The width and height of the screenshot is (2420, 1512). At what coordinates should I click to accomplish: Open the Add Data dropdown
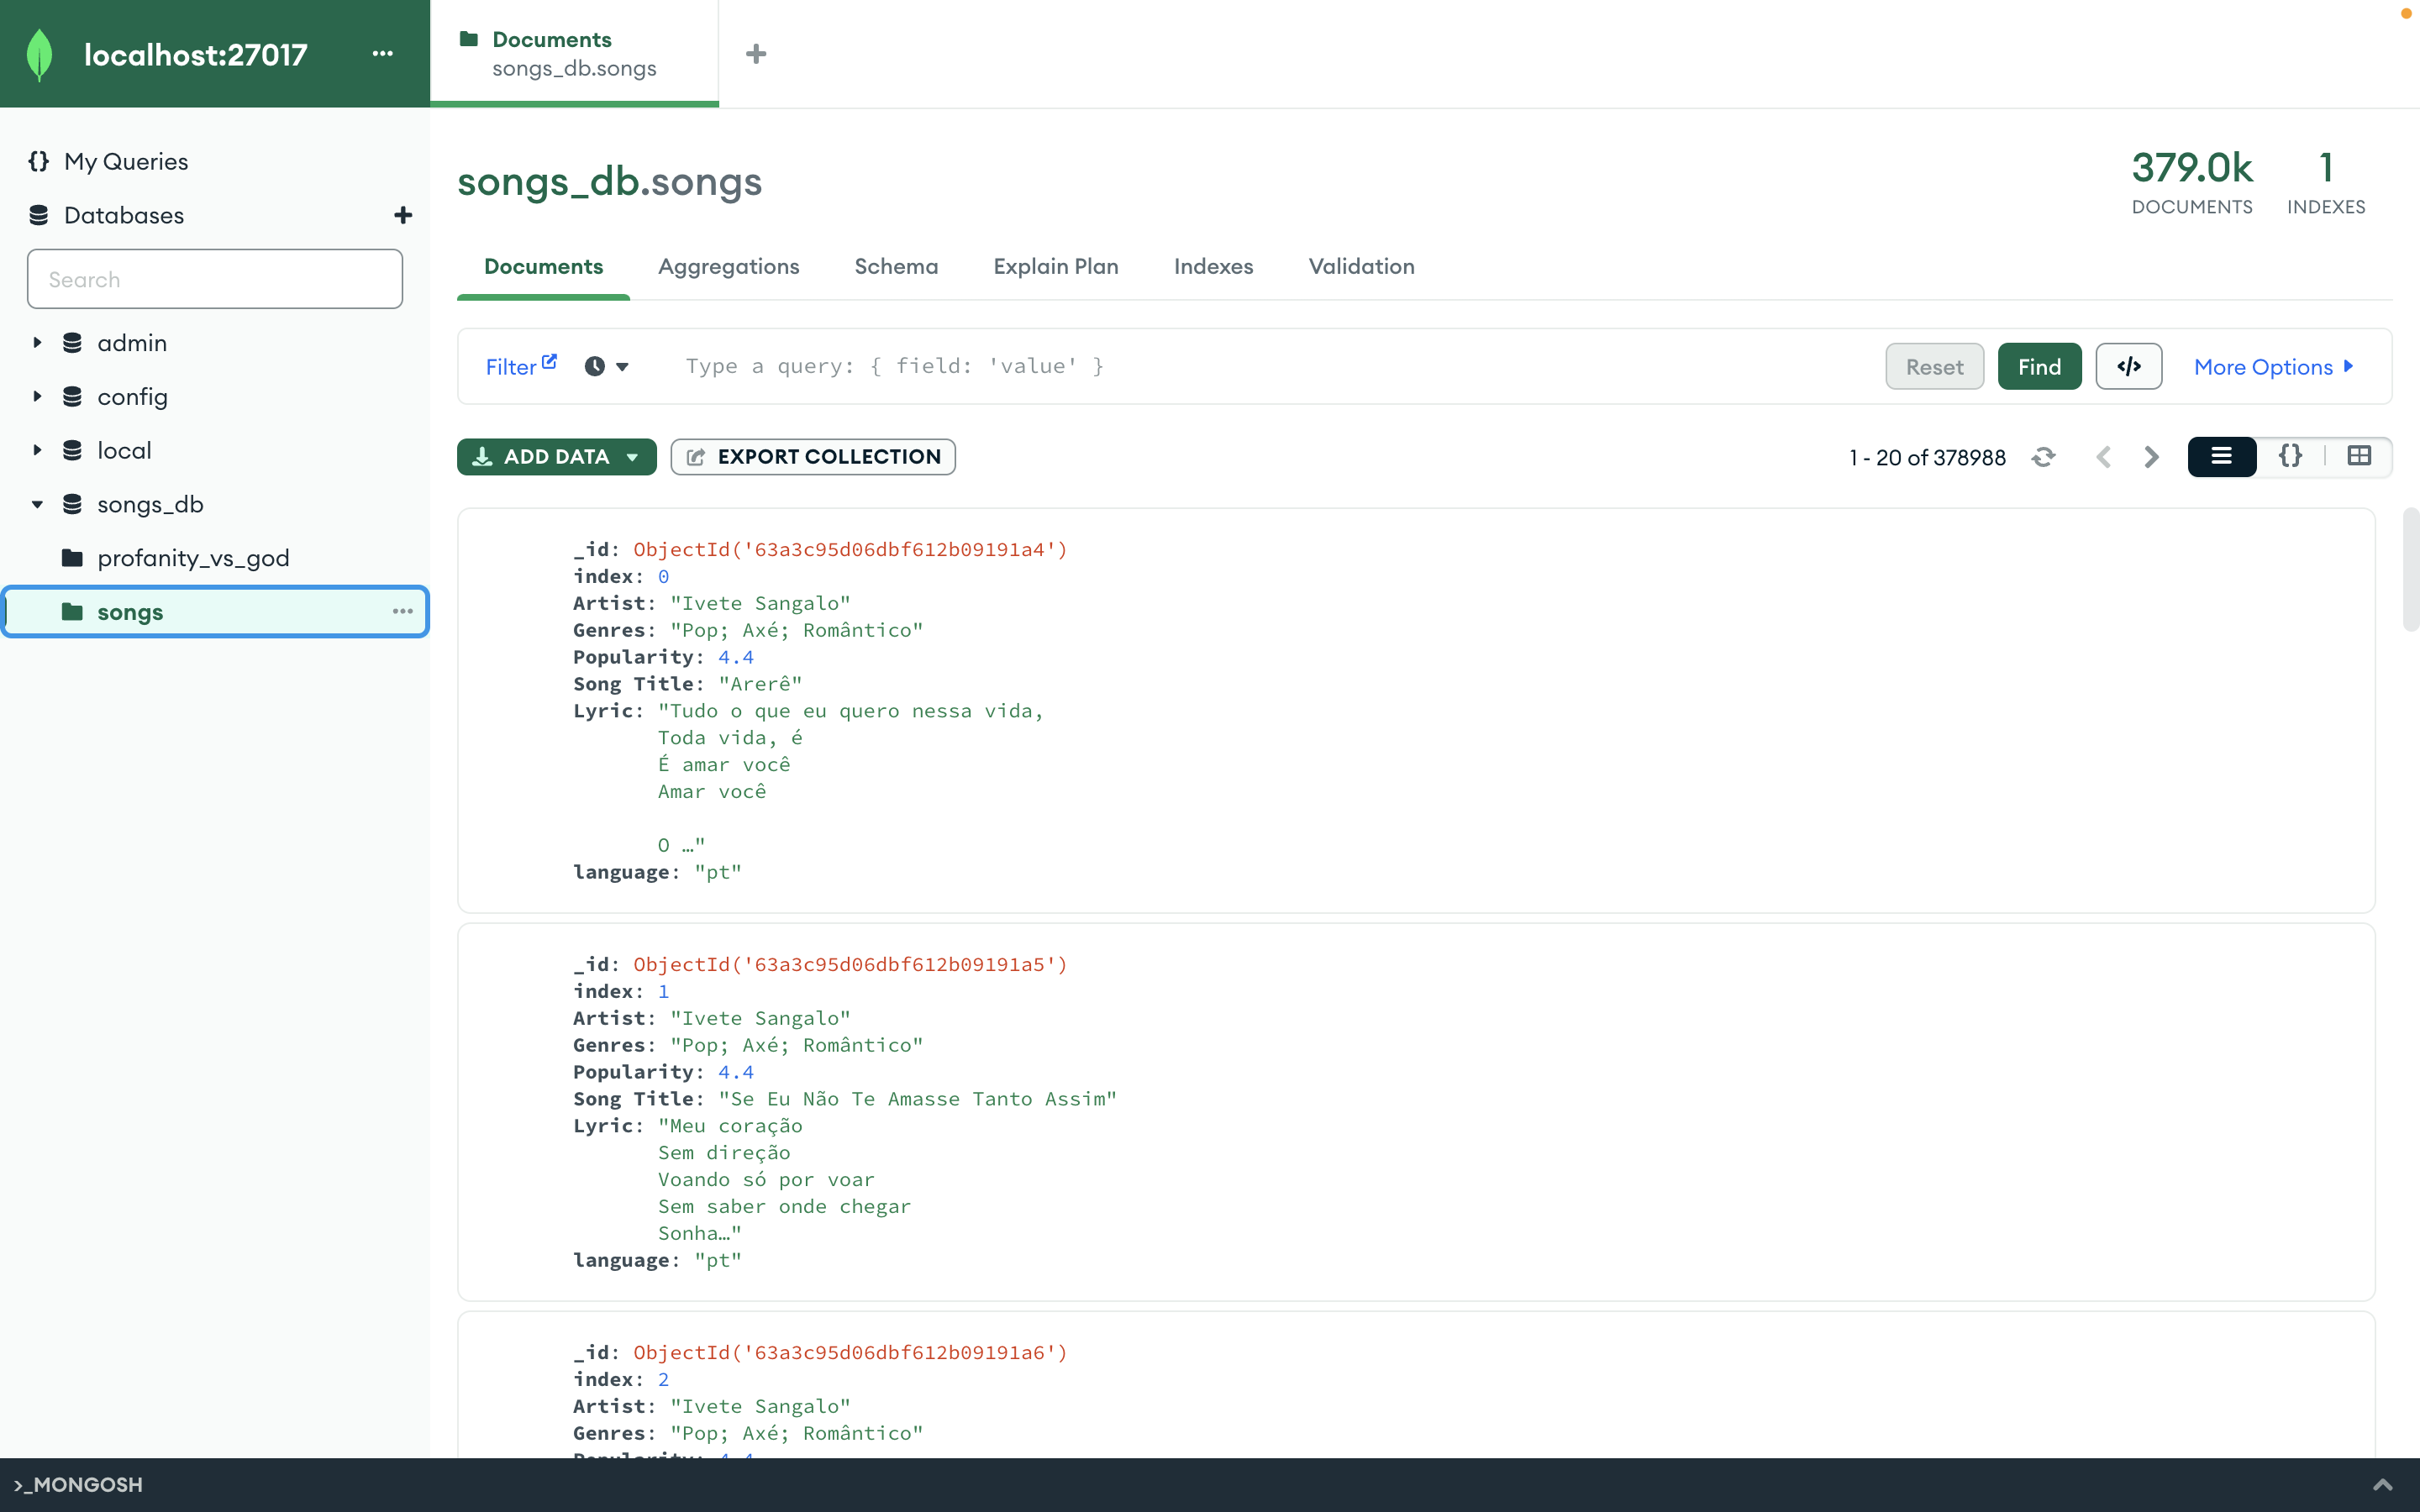pos(556,456)
